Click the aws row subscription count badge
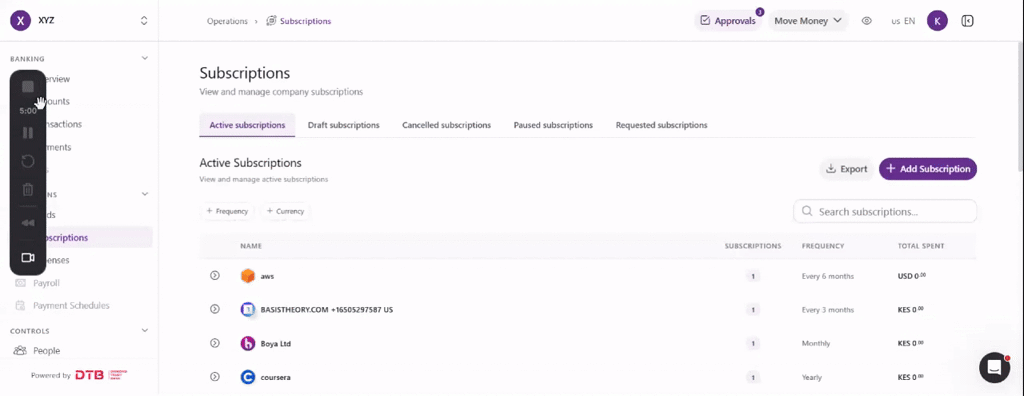1024x396 pixels. coord(753,276)
